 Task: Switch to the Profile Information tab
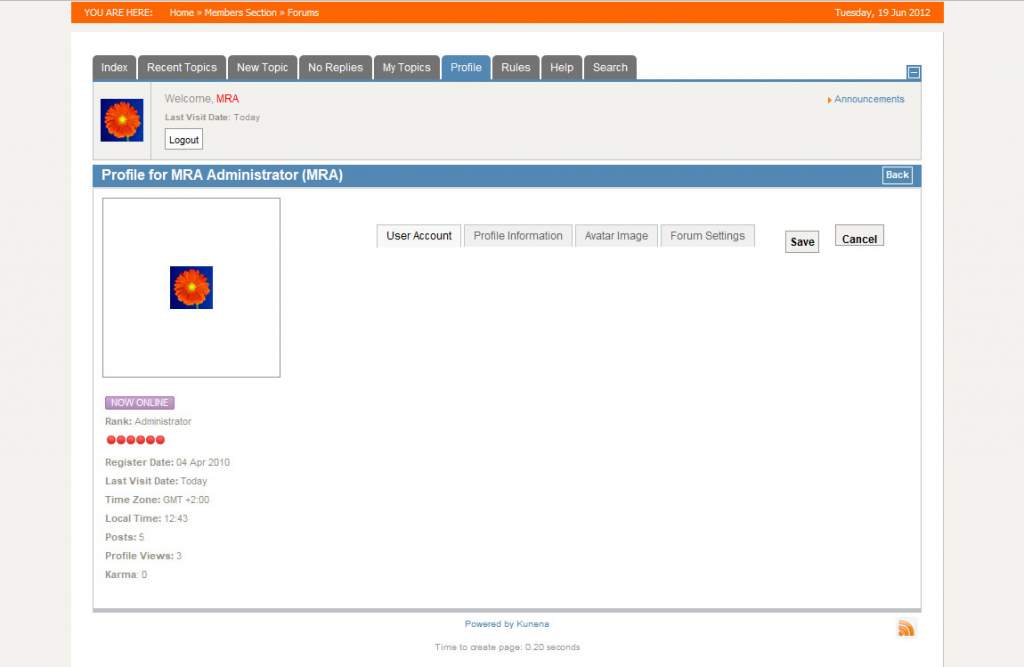(518, 236)
